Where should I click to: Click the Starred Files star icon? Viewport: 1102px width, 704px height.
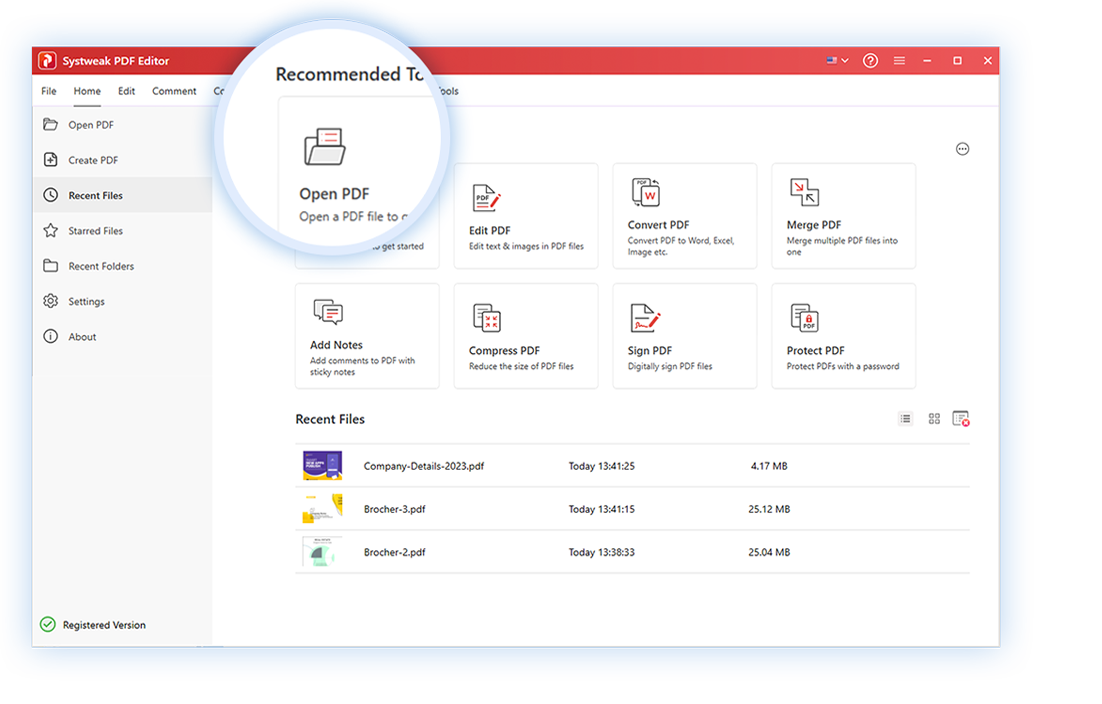51,230
